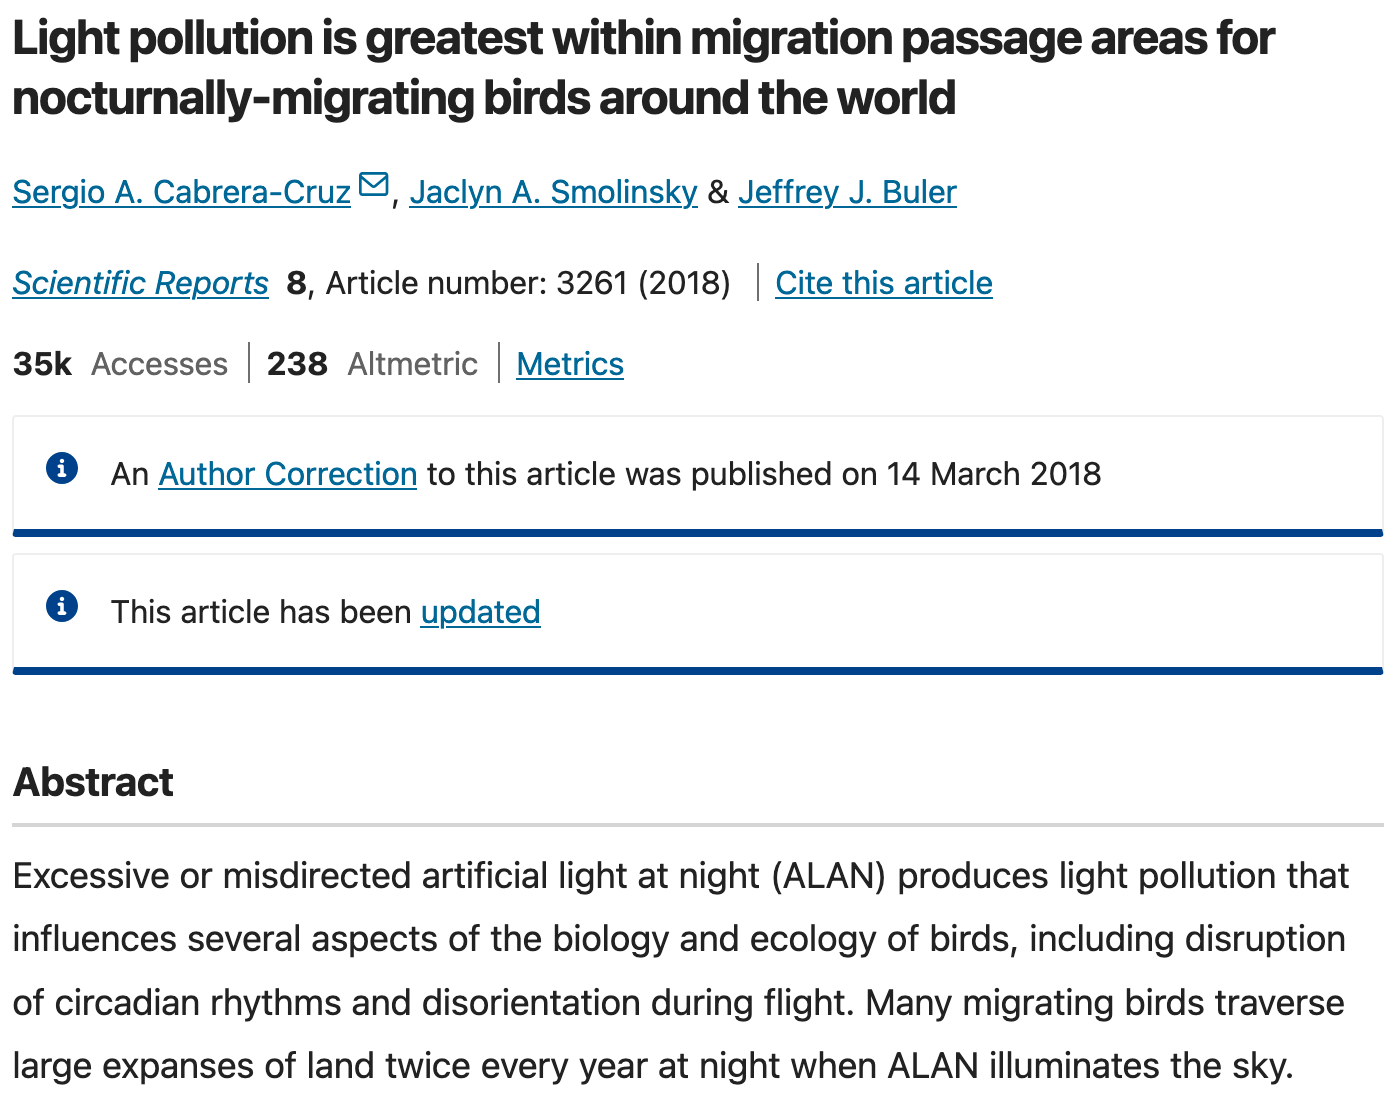Click the article title heading
1392x1102 pixels.
pos(642,68)
